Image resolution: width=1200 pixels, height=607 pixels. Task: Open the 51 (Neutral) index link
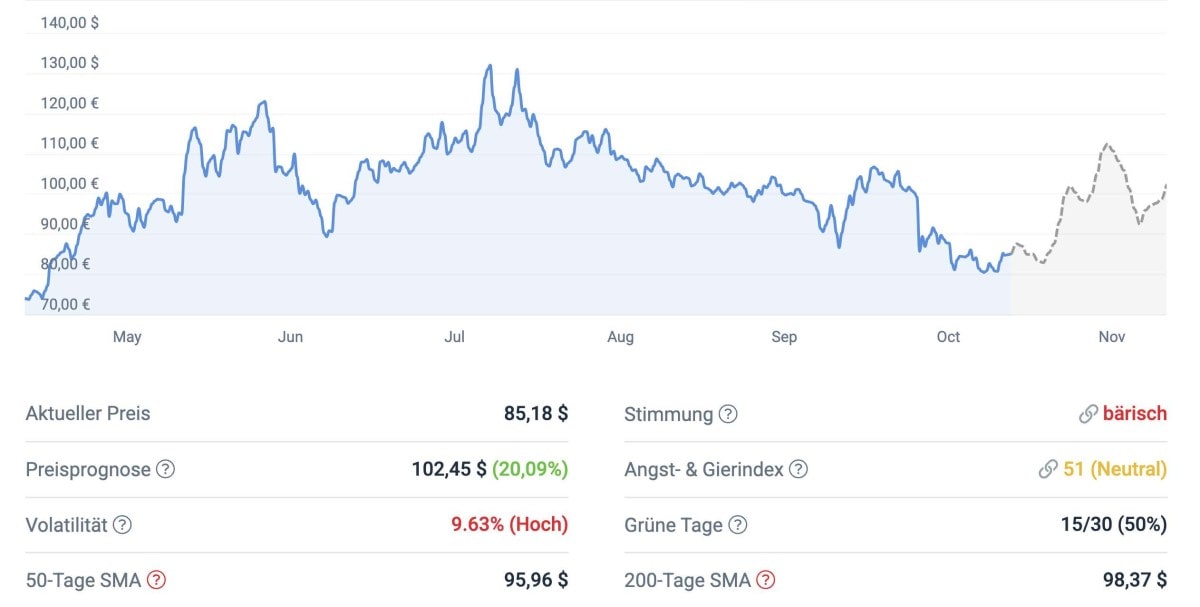[x=1115, y=469]
